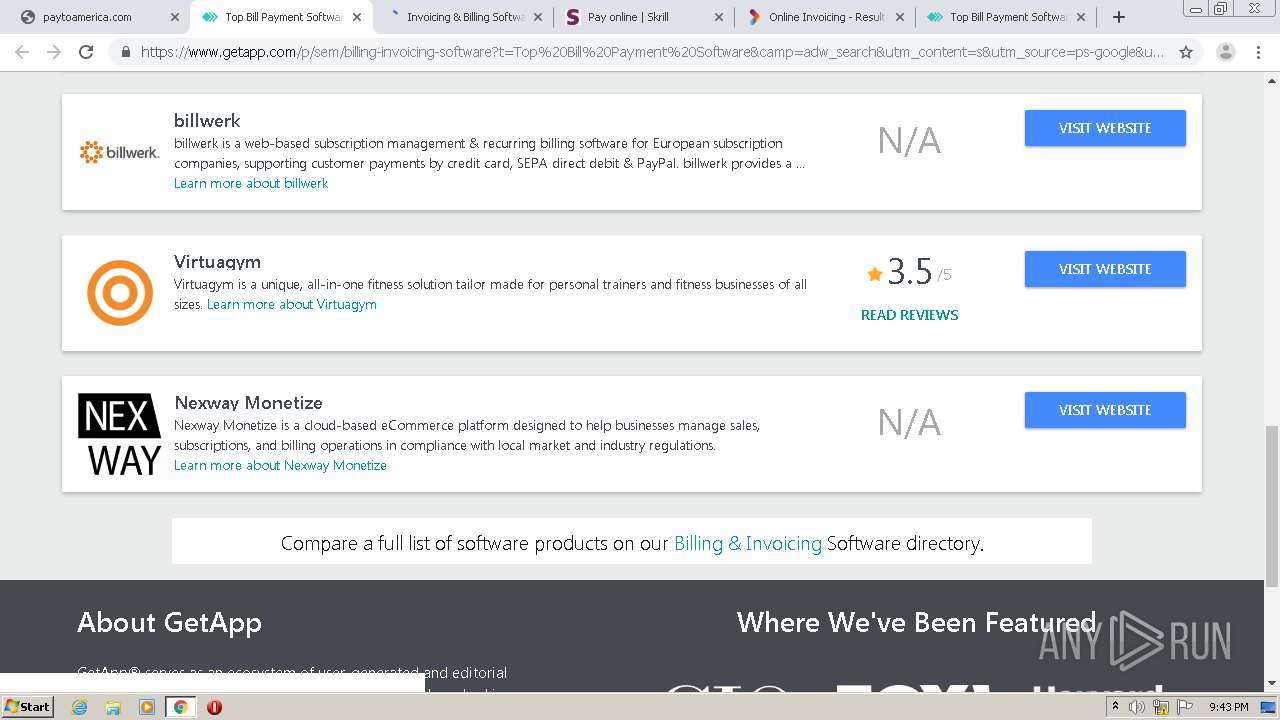Open the Virtuagym product title
1280x720 pixels.
217,262
